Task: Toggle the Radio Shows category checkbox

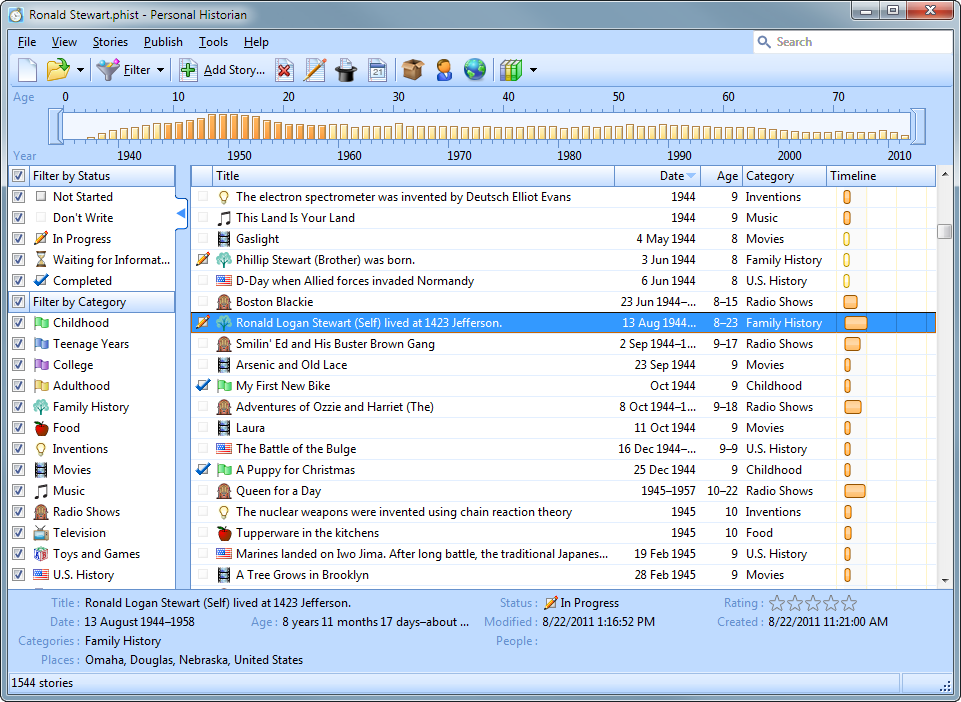Action: (x=18, y=512)
